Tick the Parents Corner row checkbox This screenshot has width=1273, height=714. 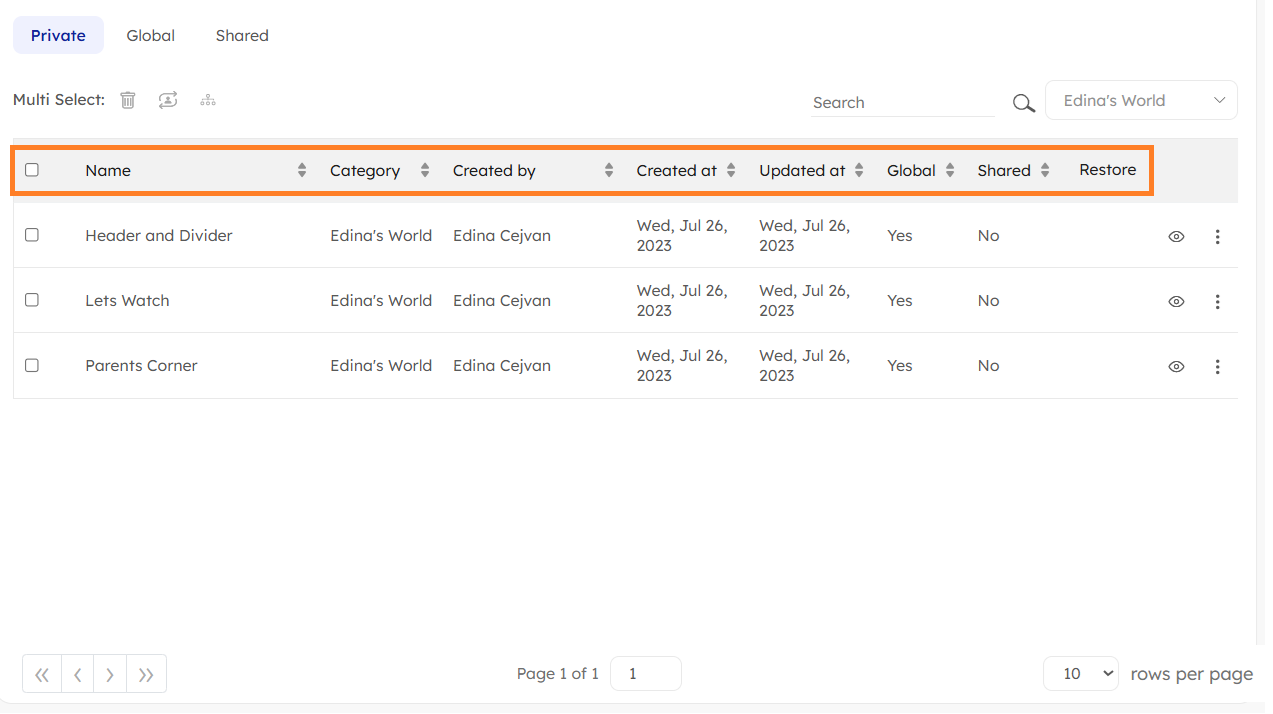pyautogui.click(x=32, y=365)
